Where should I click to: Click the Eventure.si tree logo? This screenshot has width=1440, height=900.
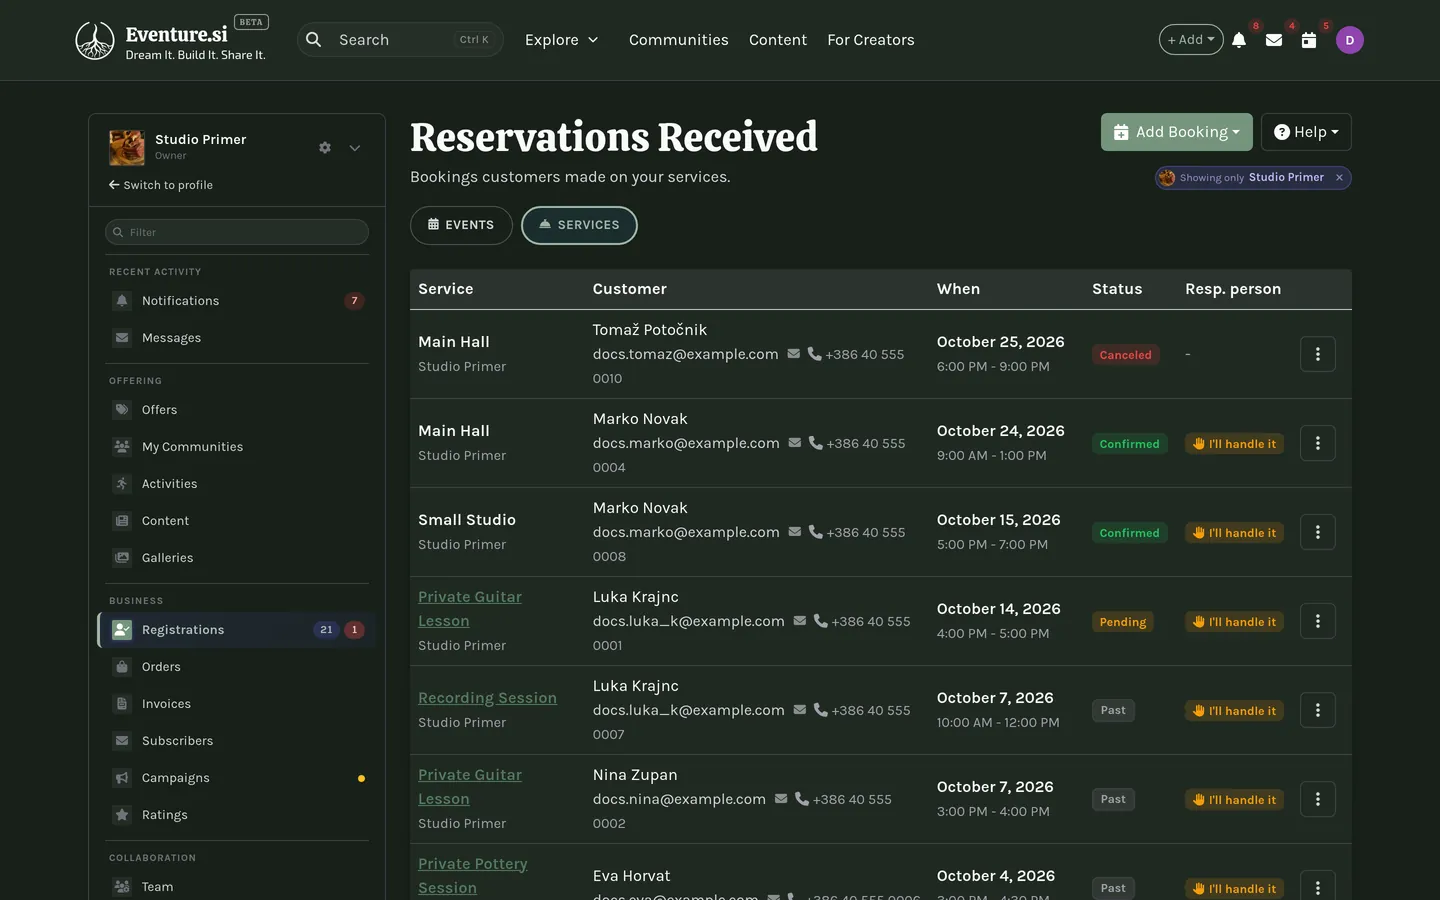coord(95,41)
